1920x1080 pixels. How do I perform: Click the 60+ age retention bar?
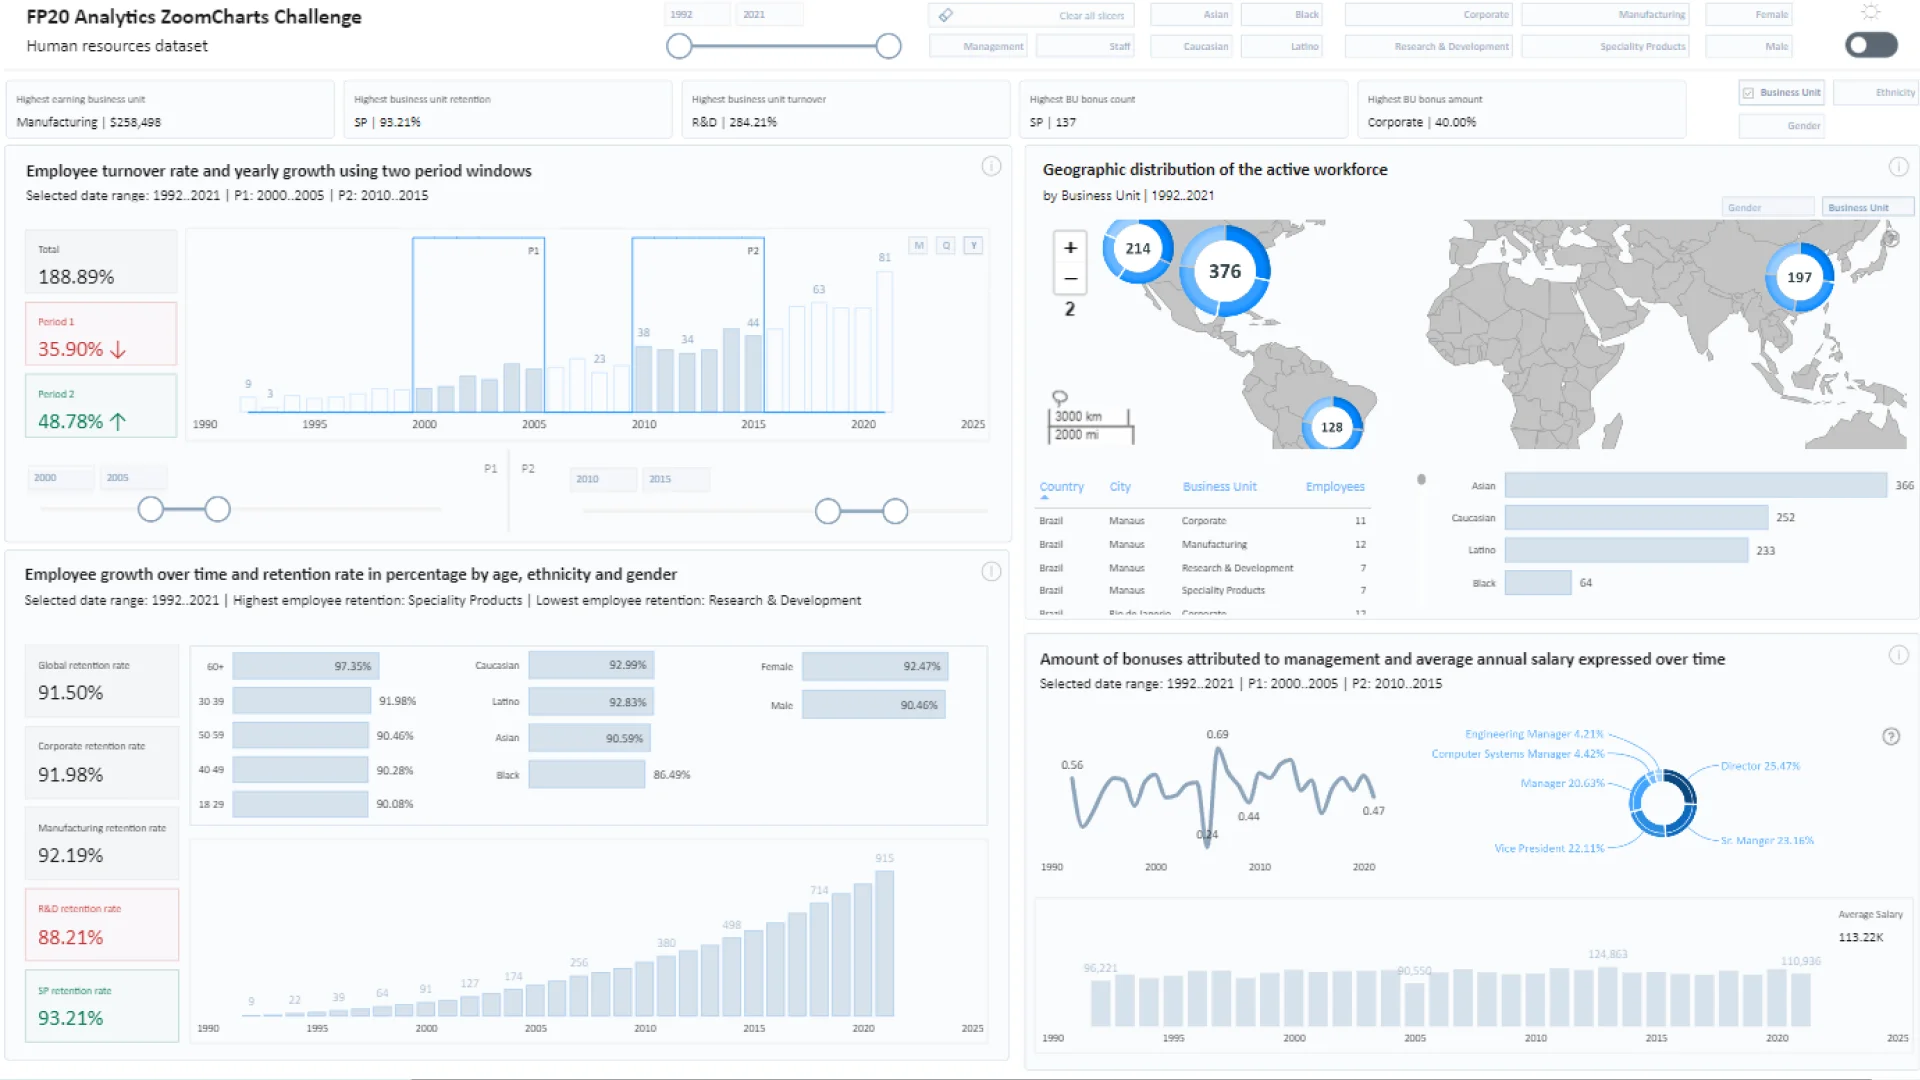(305, 666)
